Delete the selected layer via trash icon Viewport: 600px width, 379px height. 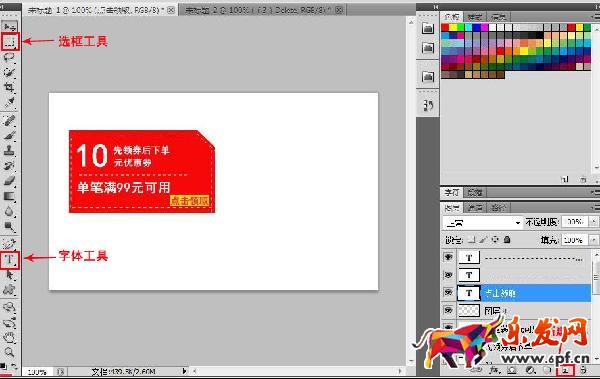point(583,370)
